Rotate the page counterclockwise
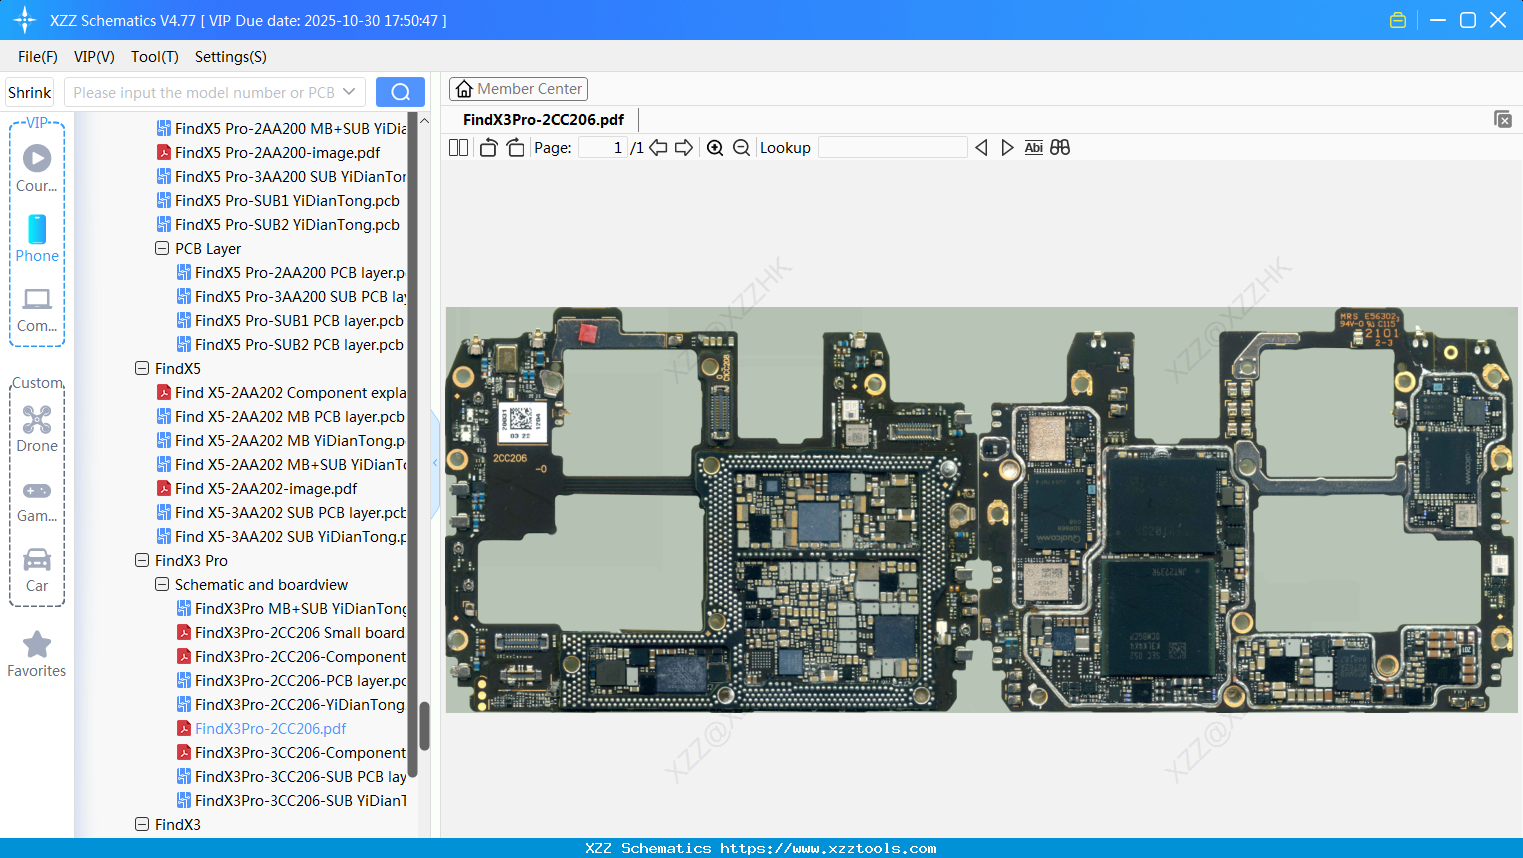 coord(488,148)
